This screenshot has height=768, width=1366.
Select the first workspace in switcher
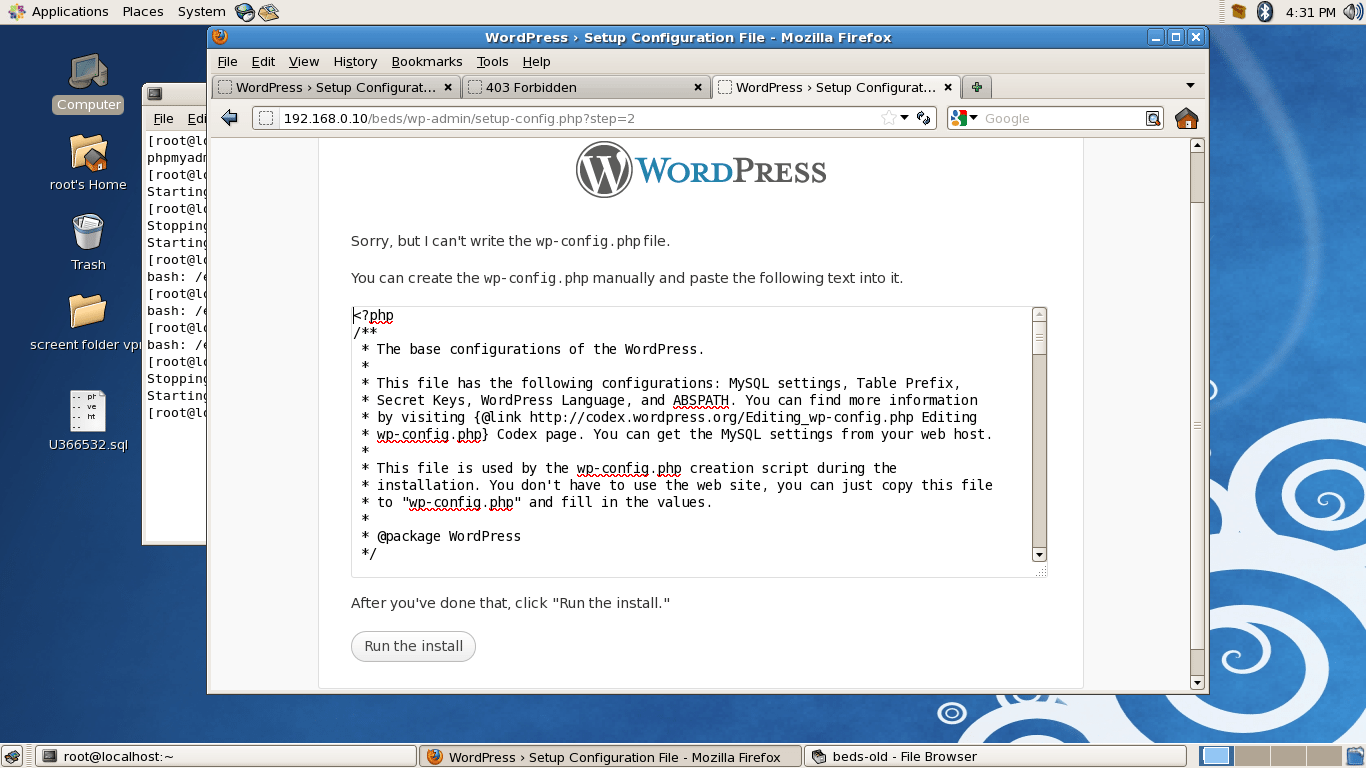(x=1217, y=756)
